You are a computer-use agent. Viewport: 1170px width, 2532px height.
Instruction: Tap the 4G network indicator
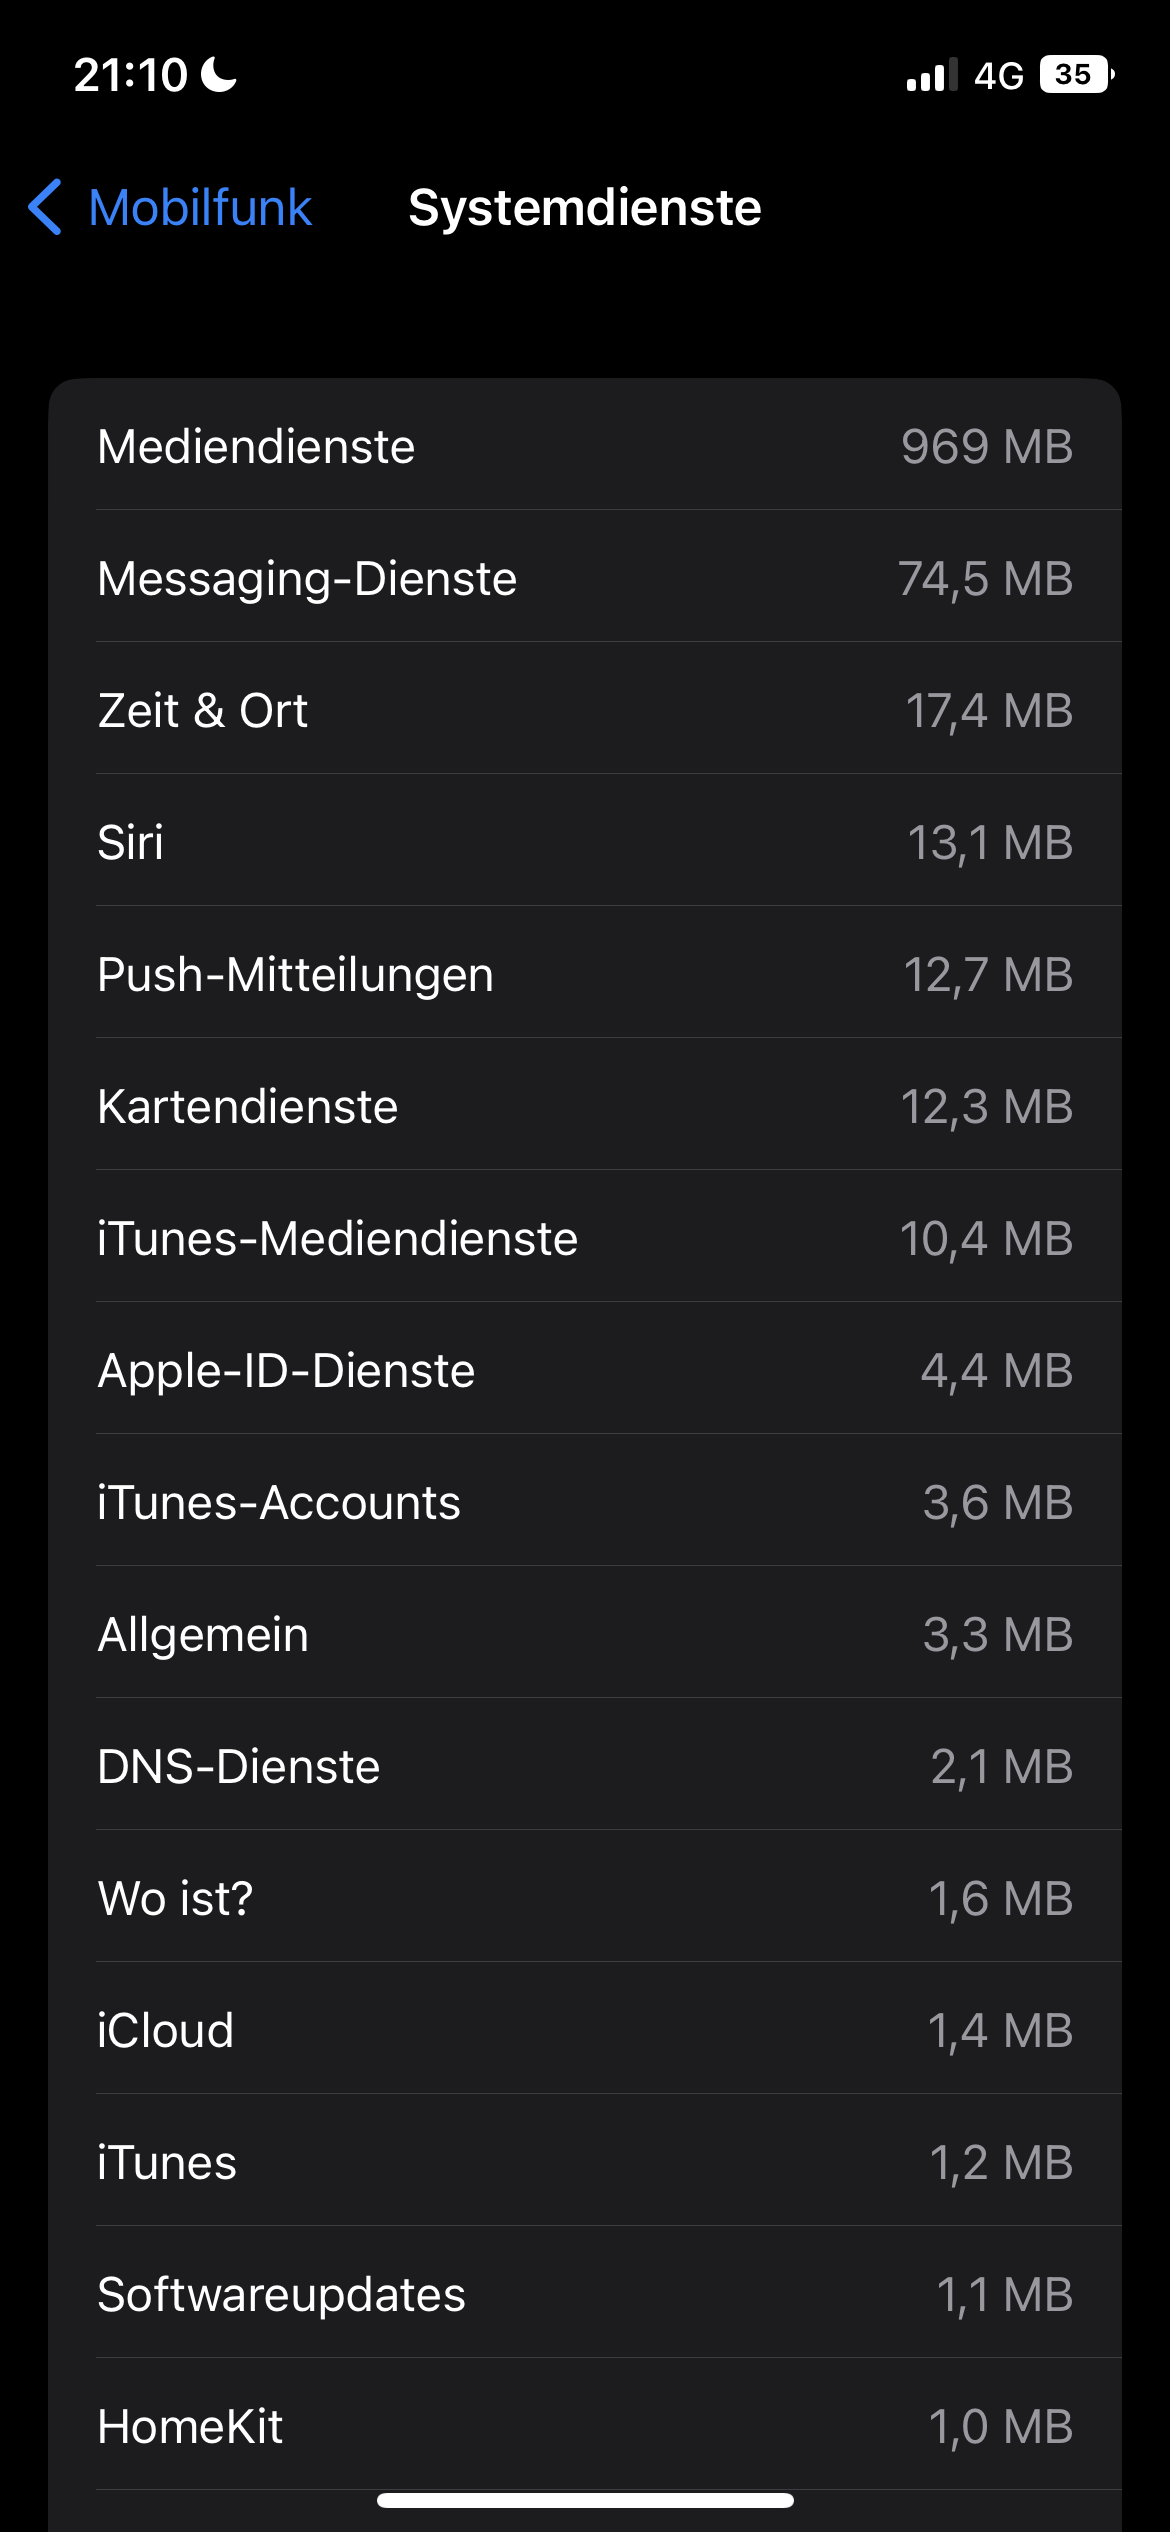(x=998, y=76)
